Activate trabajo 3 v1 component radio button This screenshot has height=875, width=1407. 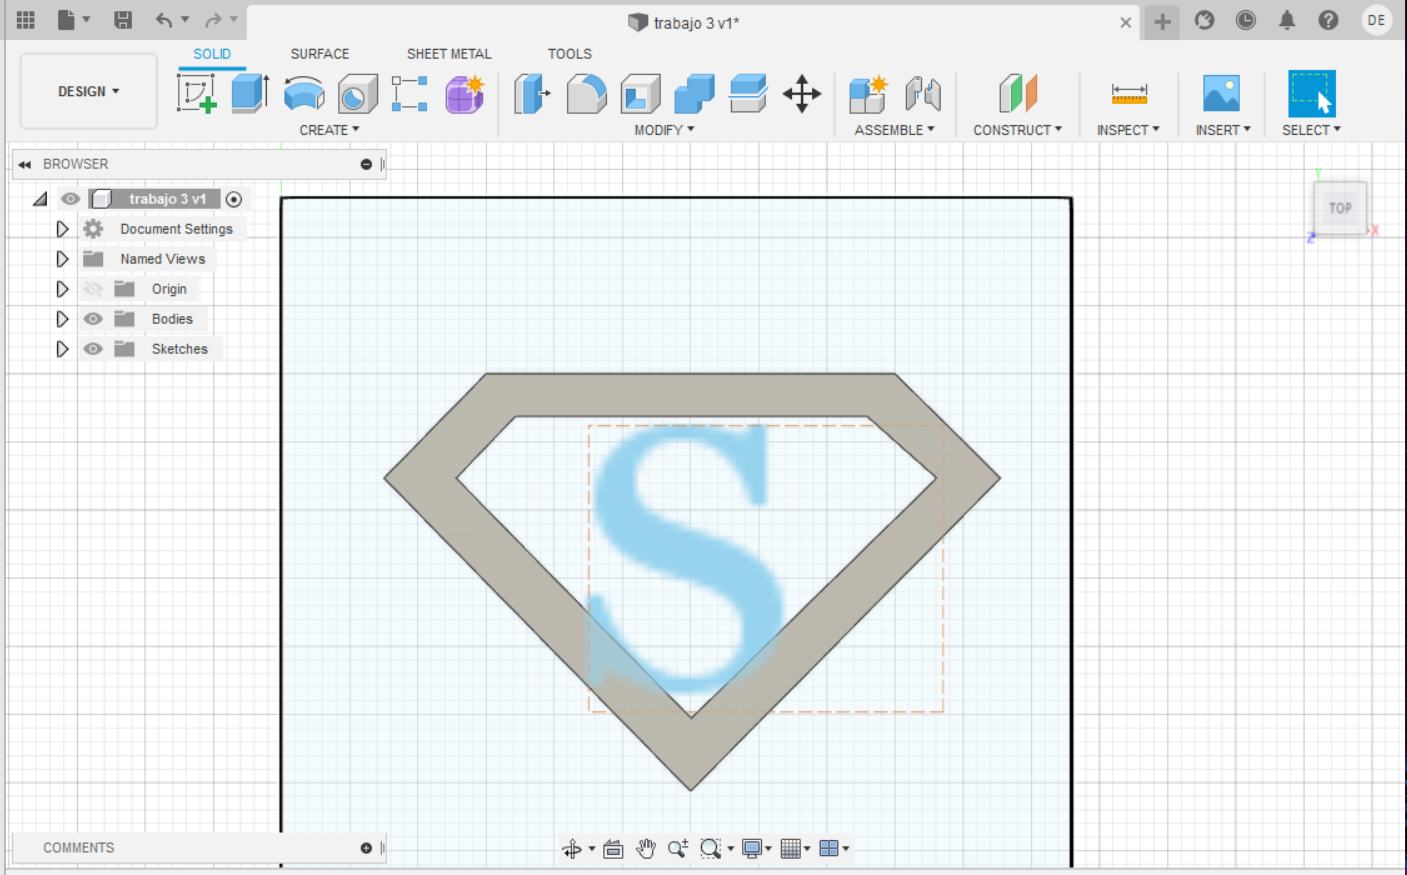234,199
